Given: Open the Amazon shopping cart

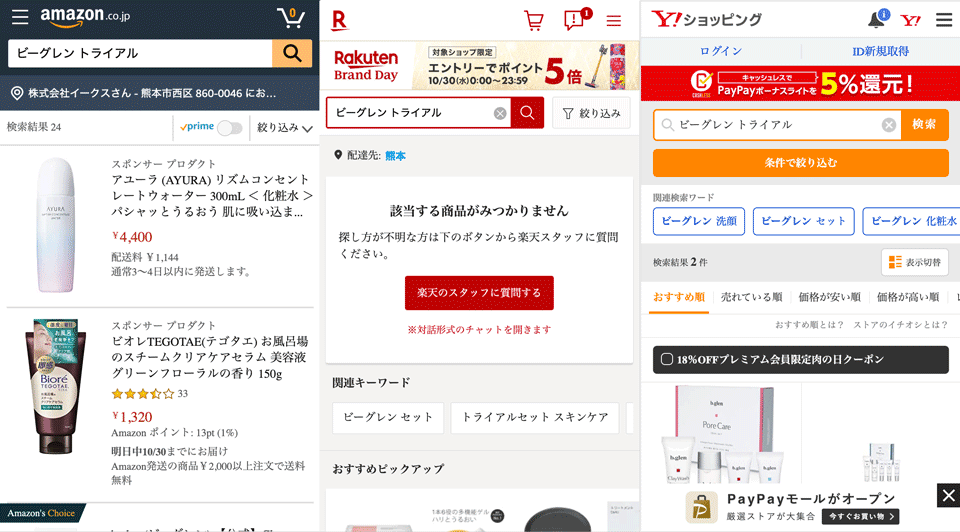Looking at the screenshot, I should click(291, 17).
